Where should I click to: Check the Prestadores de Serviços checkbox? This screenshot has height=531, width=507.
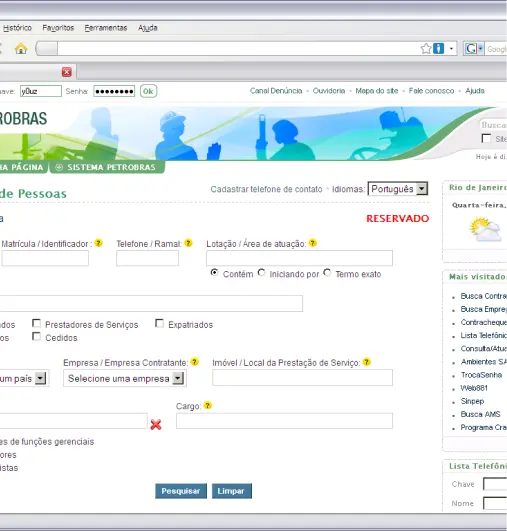[x=36, y=323]
